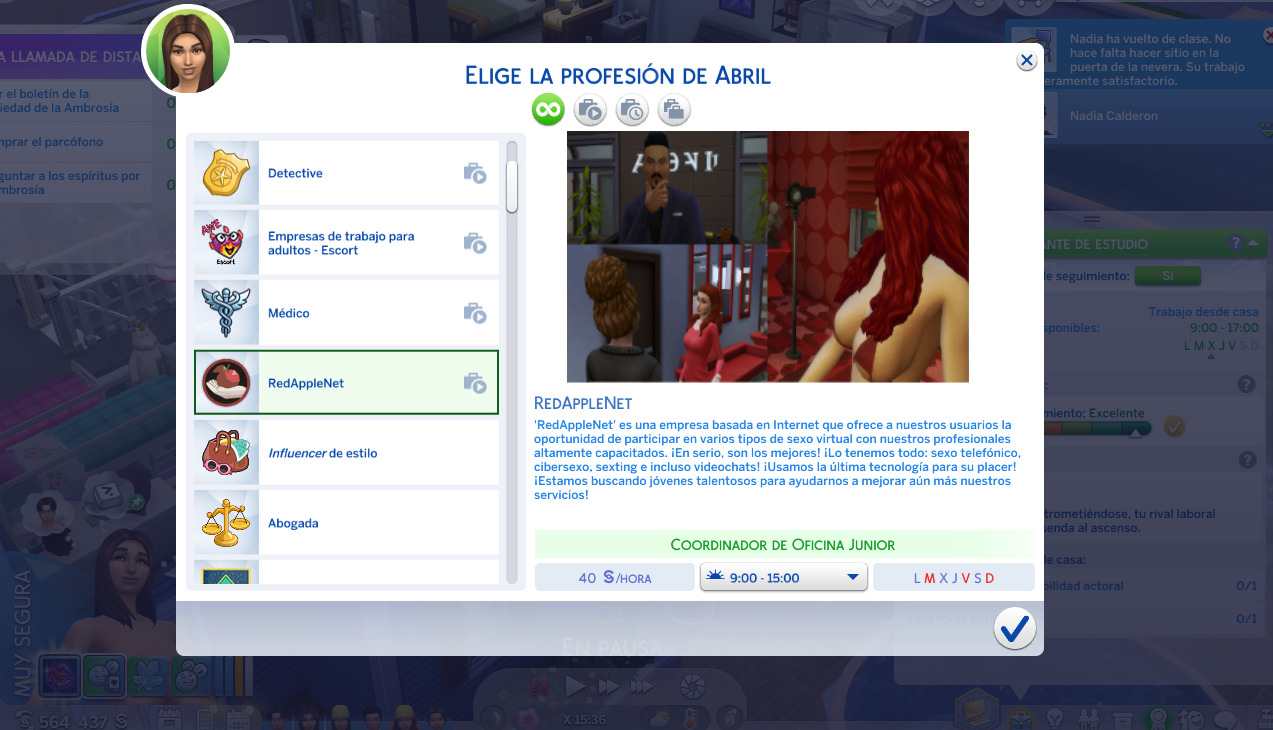Confirm the profession with the checkmark button
Image resolution: width=1273 pixels, height=730 pixels.
(x=1015, y=628)
